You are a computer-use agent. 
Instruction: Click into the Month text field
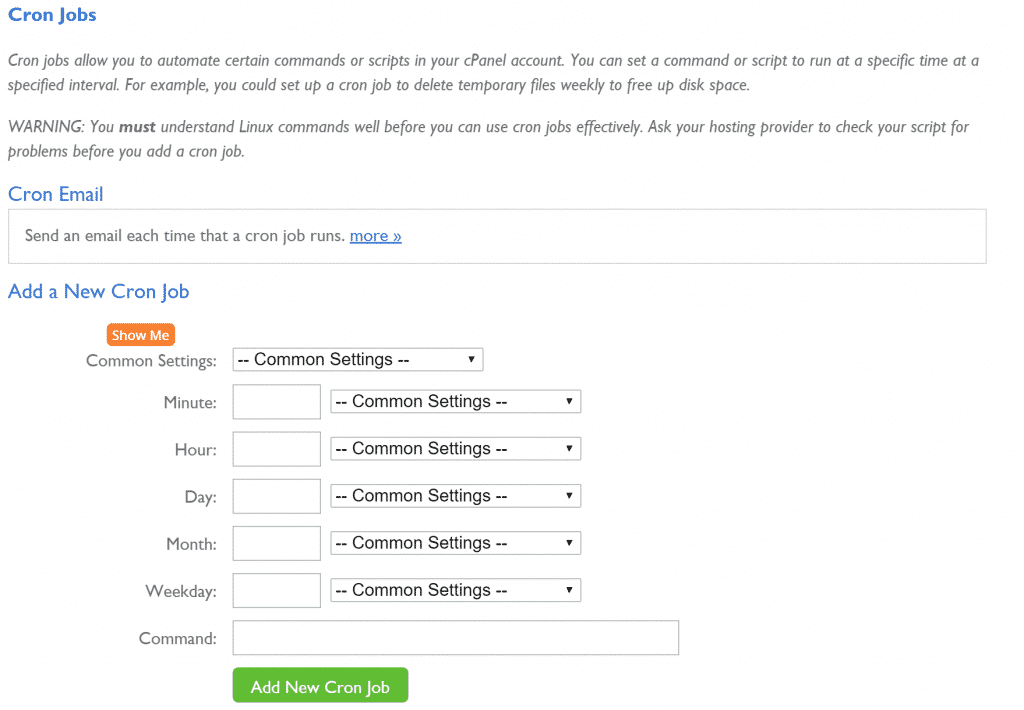pyautogui.click(x=277, y=543)
